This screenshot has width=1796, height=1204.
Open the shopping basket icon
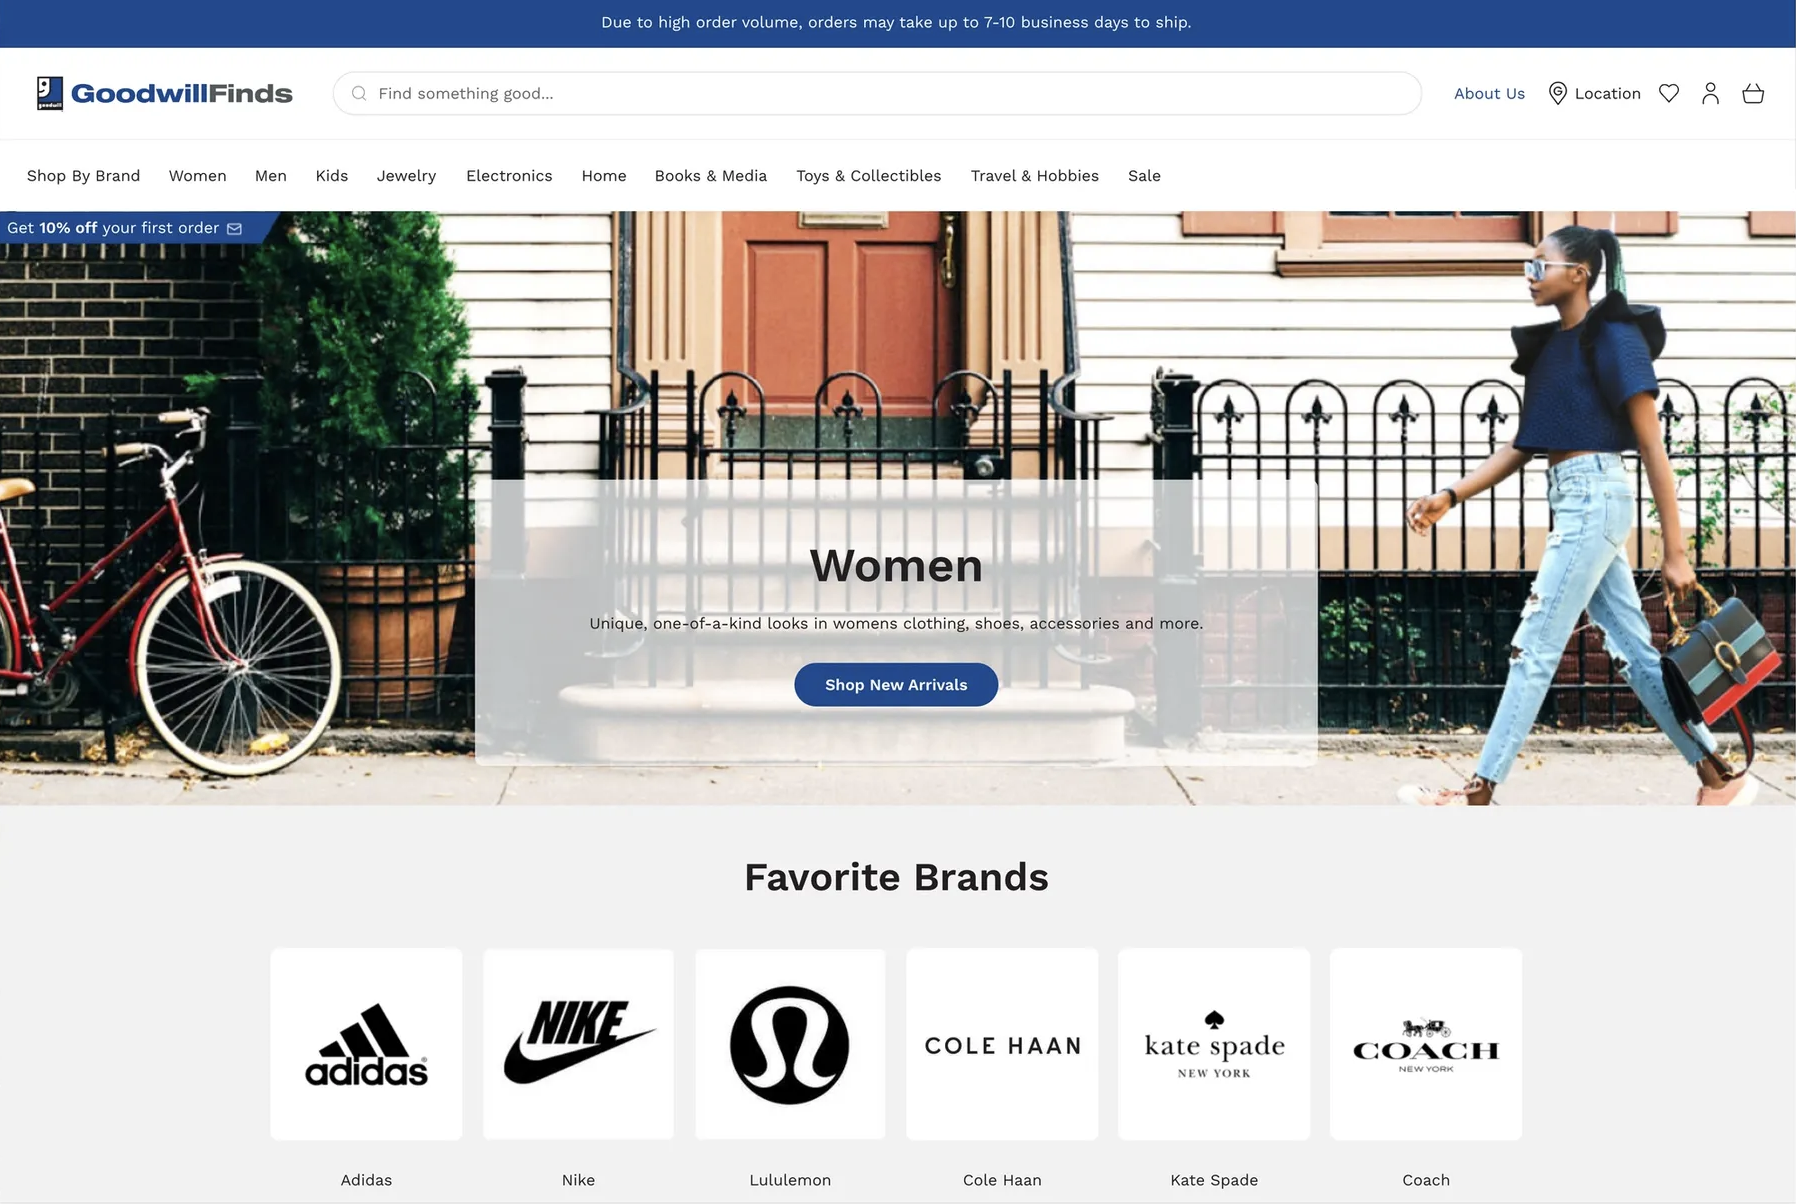click(x=1753, y=93)
